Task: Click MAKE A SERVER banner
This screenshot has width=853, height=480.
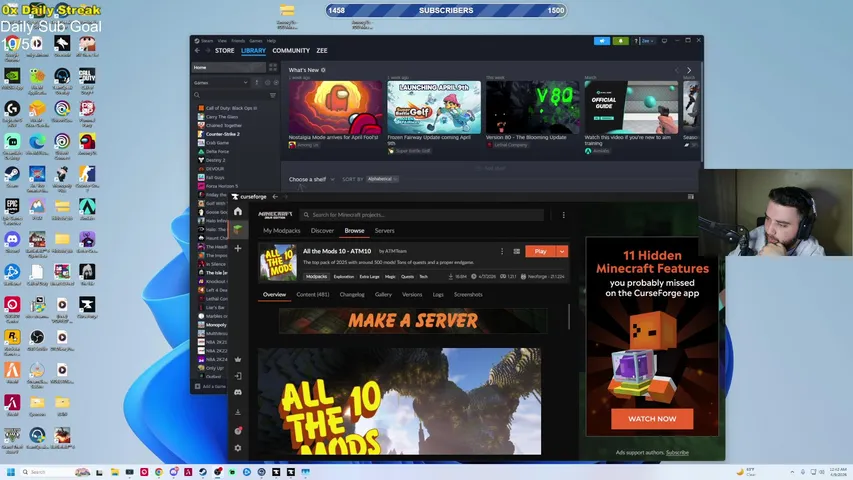Action: click(413, 321)
